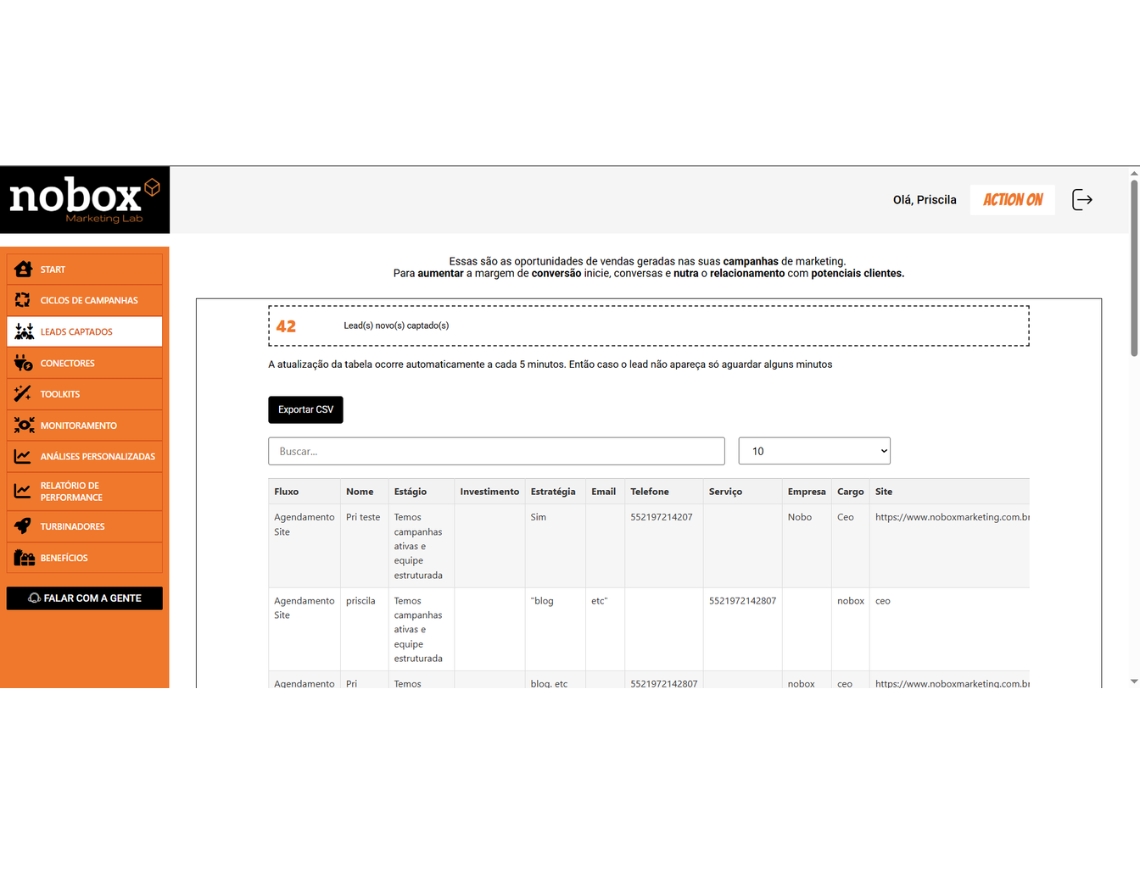This screenshot has height=872, width=1140.
Task: Click the Telefone column header
Action: 650,492
